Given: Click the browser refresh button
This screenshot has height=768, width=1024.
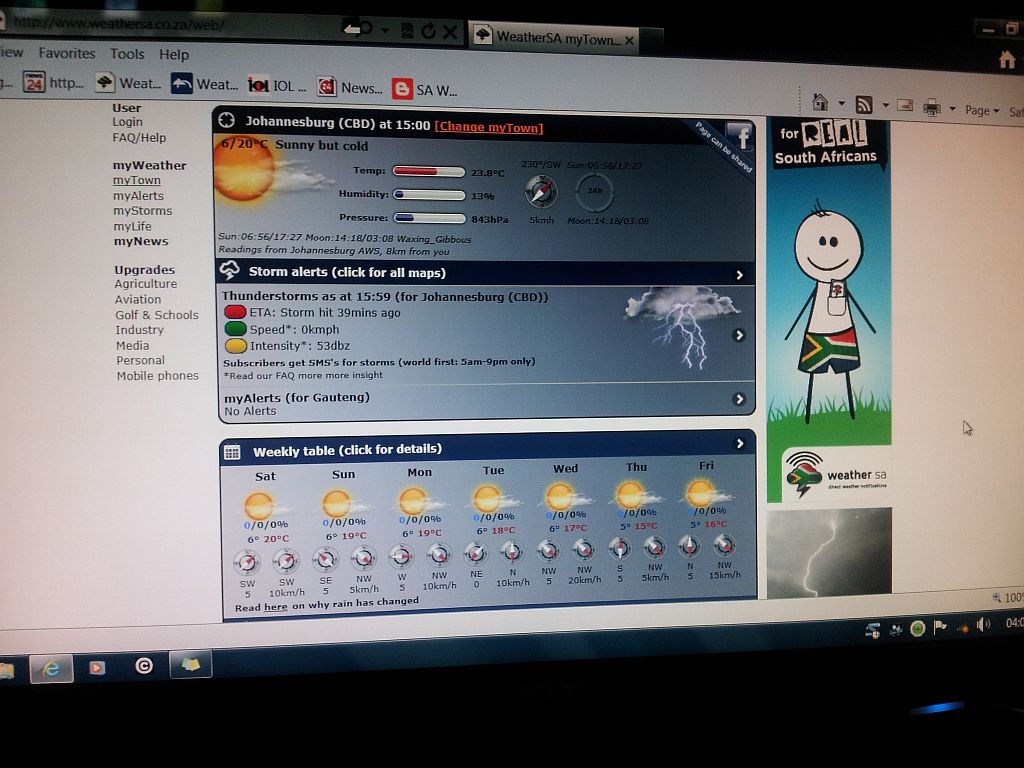Looking at the screenshot, I should click(x=428, y=31).
